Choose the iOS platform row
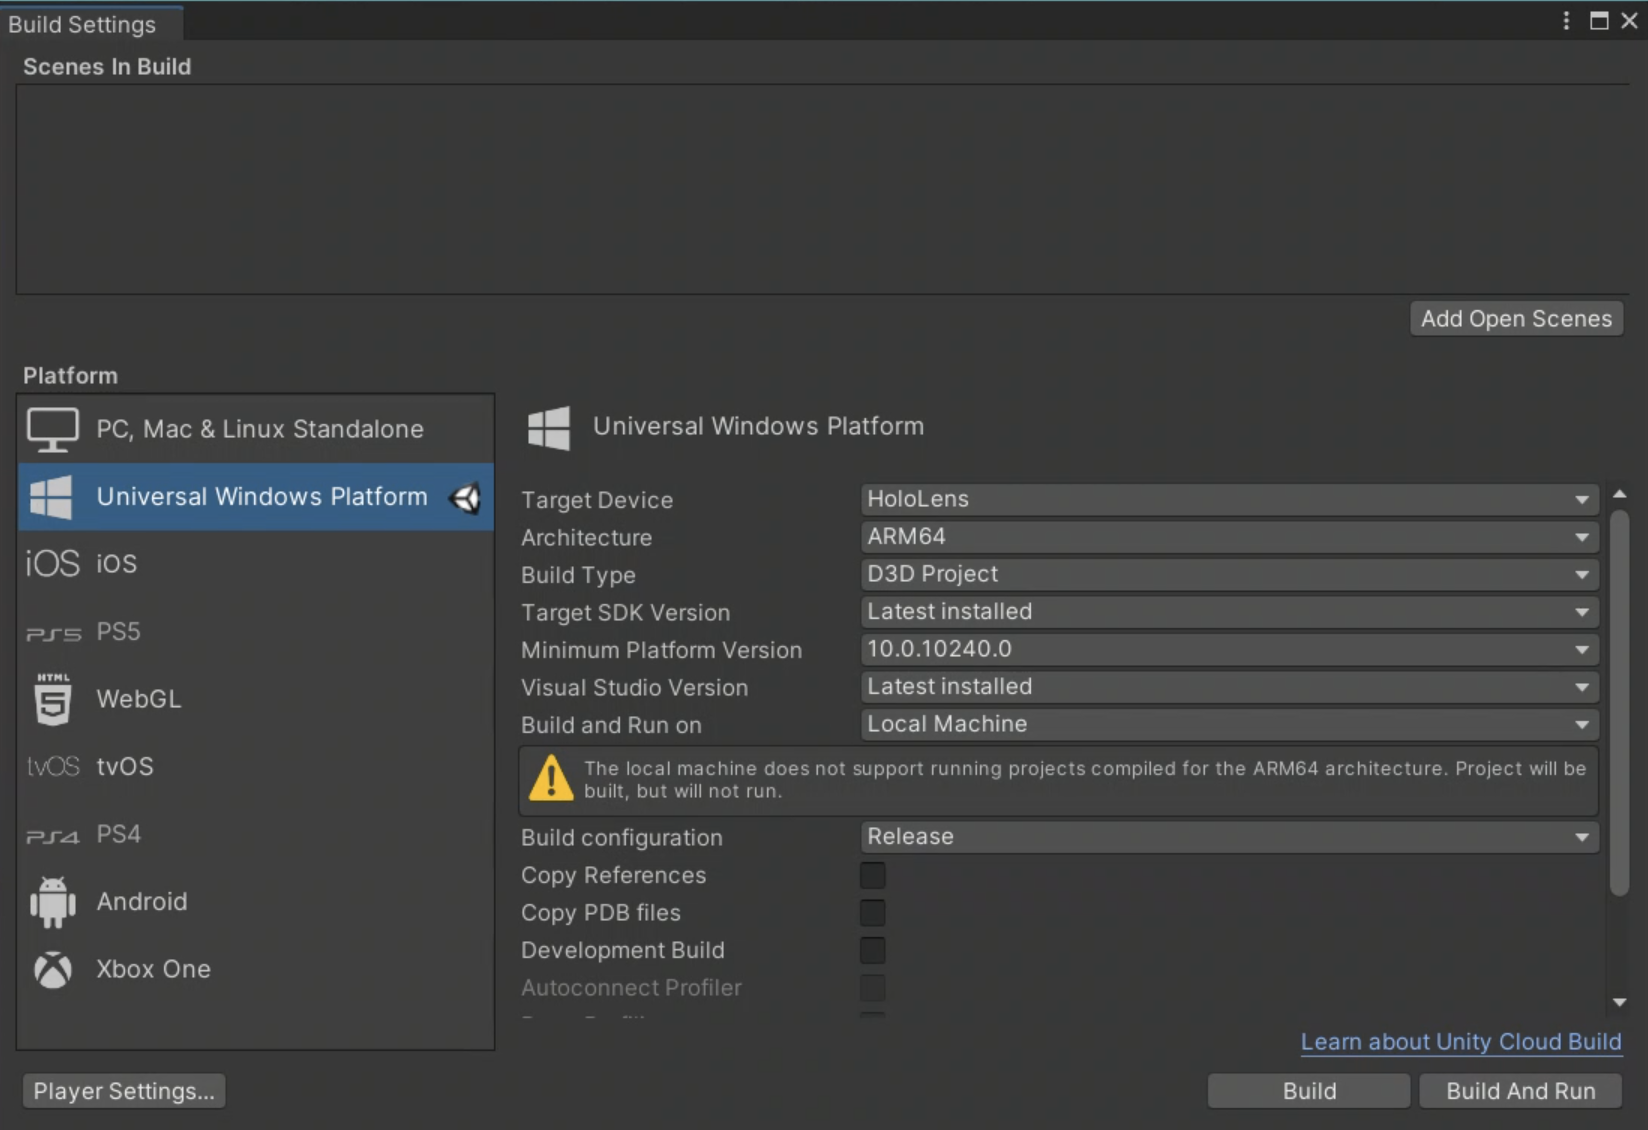1648x1130 pixels. click(255, 564)
